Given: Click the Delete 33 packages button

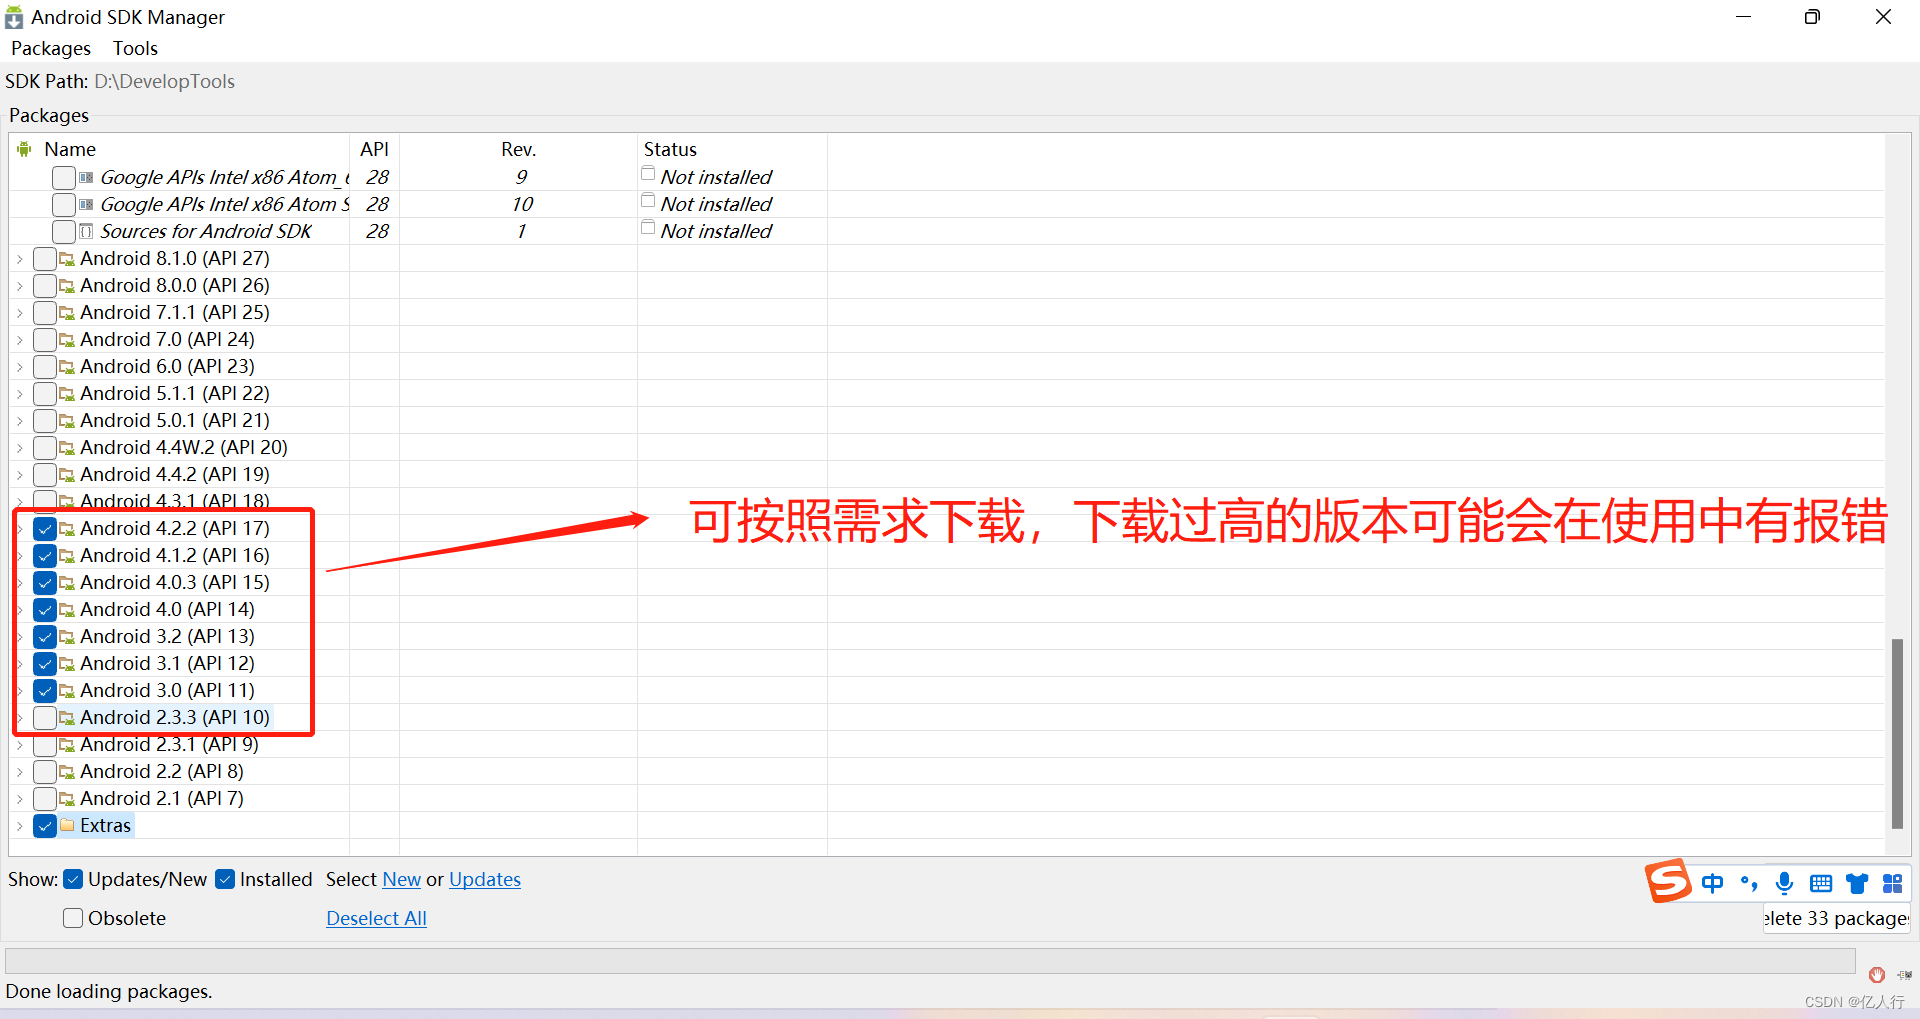Looking at the screenshot, I should click(x=1836, y=918).
